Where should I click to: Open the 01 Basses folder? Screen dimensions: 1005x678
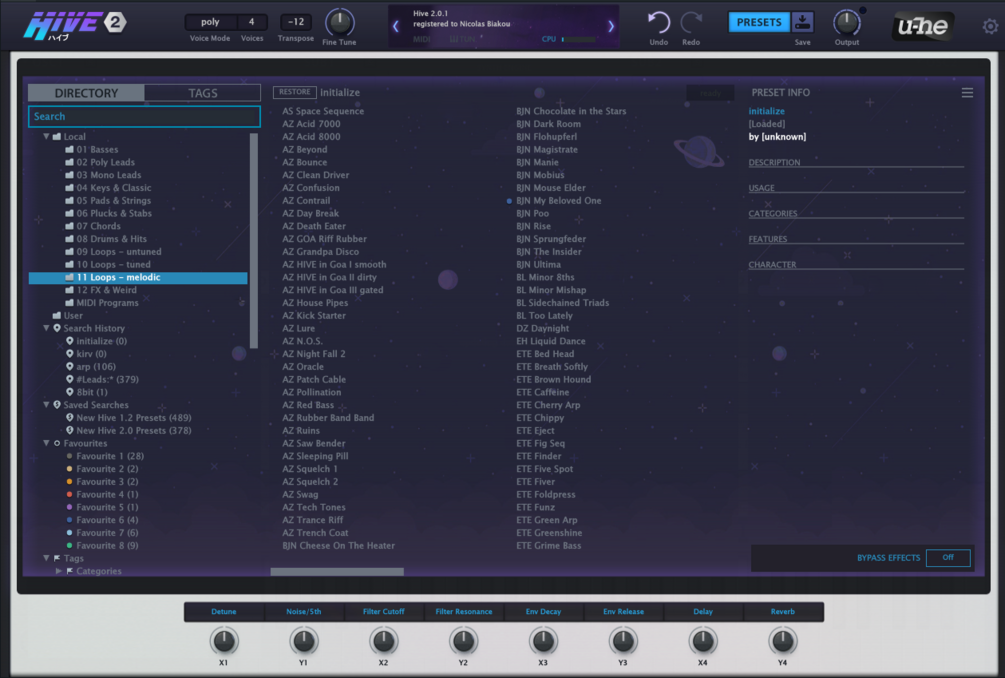[x=92, y=149]
